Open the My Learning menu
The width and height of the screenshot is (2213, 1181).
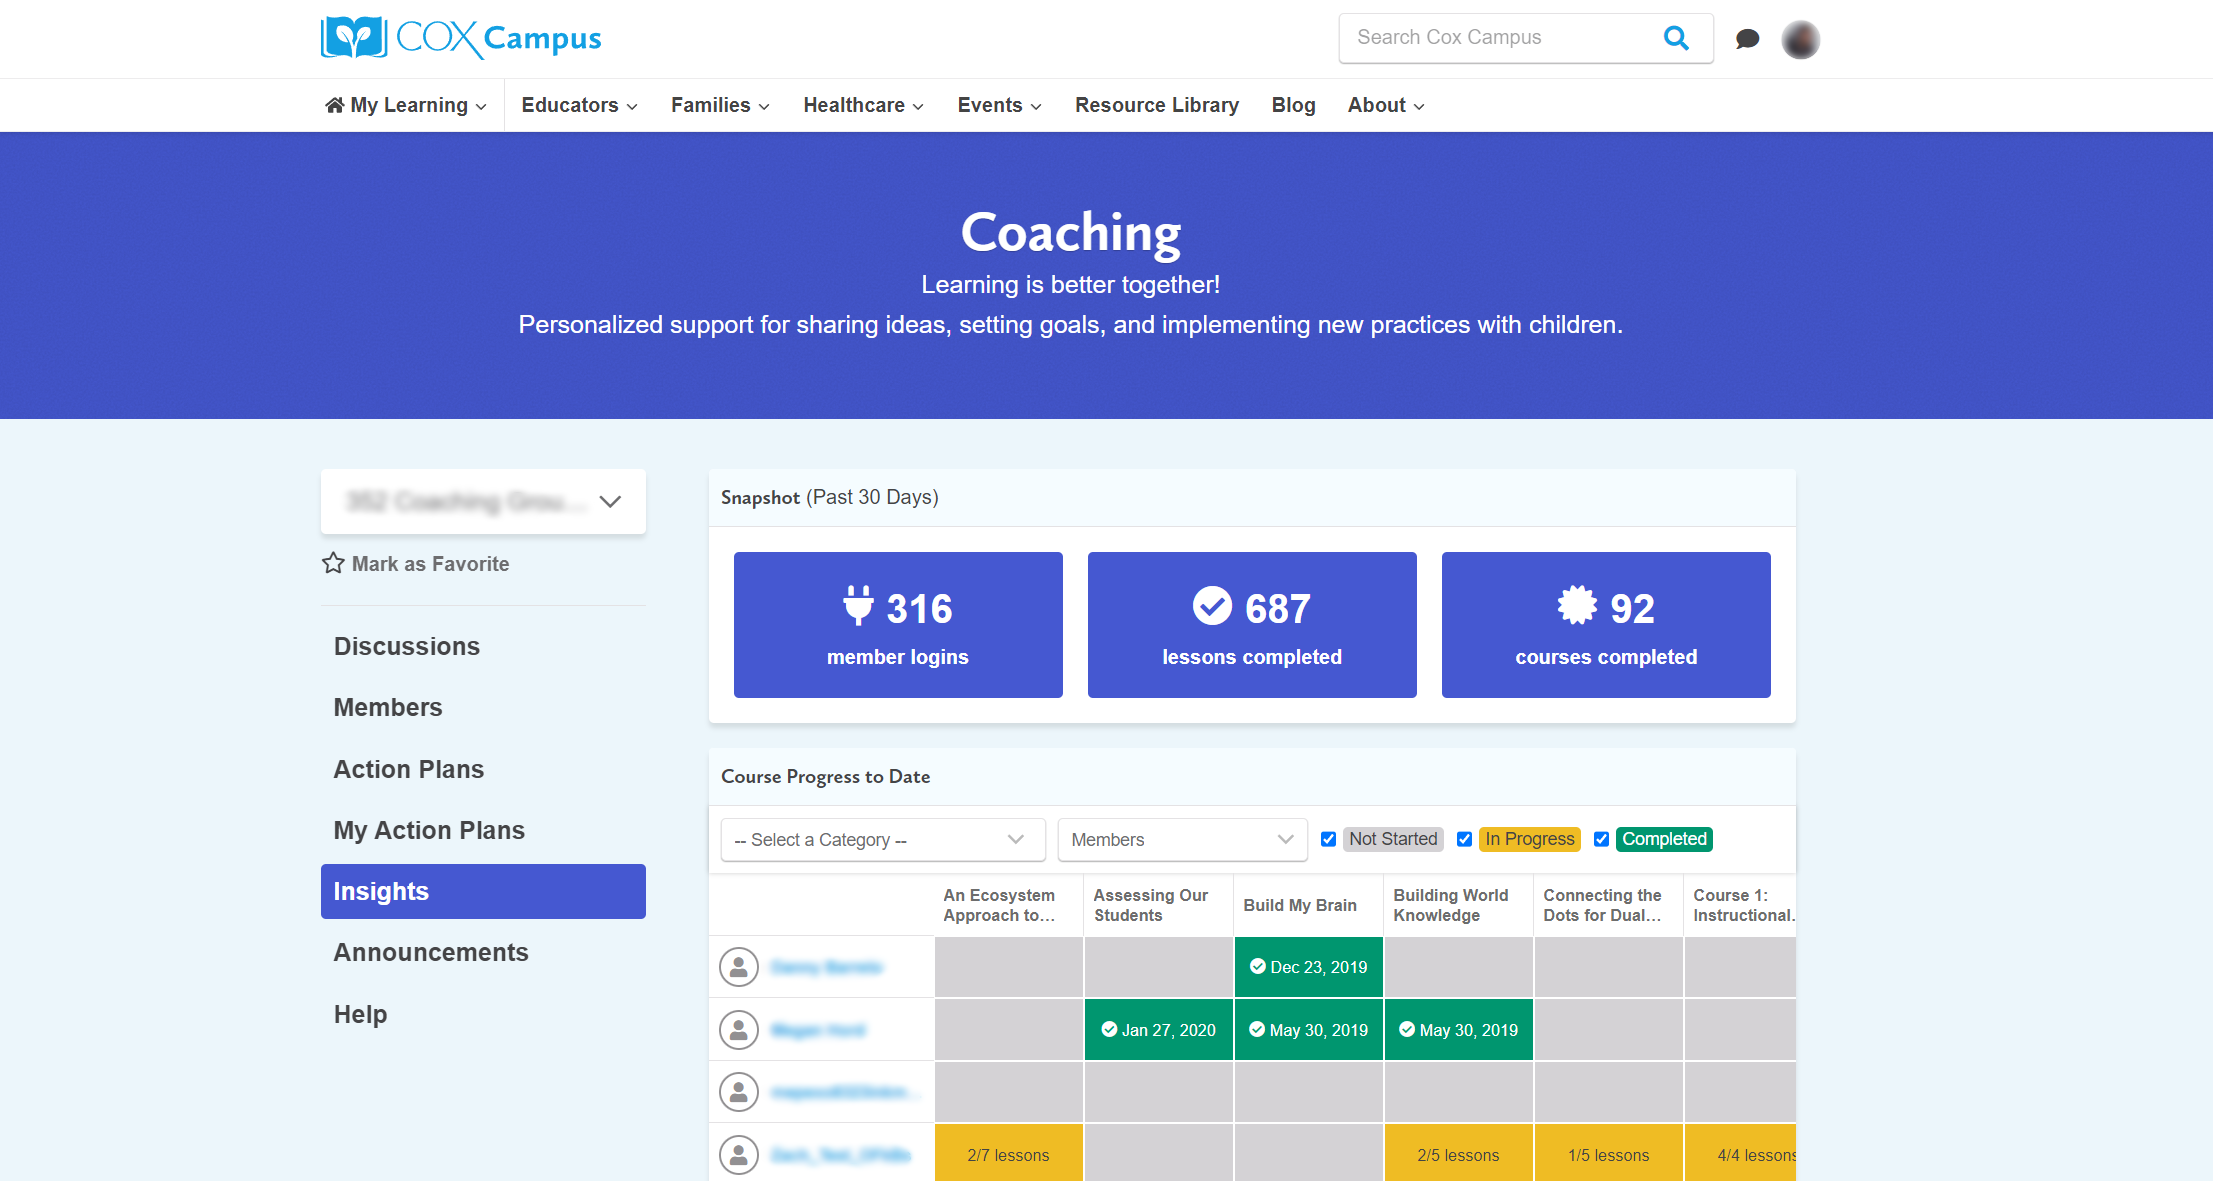pos(408,104)
